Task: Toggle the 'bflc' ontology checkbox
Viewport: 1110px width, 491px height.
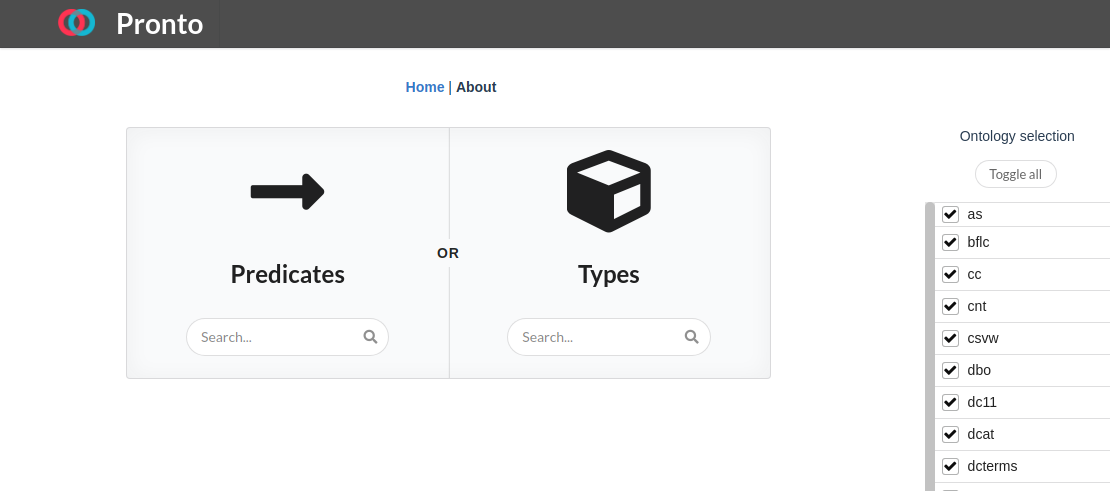Action: tap(950, 242)
